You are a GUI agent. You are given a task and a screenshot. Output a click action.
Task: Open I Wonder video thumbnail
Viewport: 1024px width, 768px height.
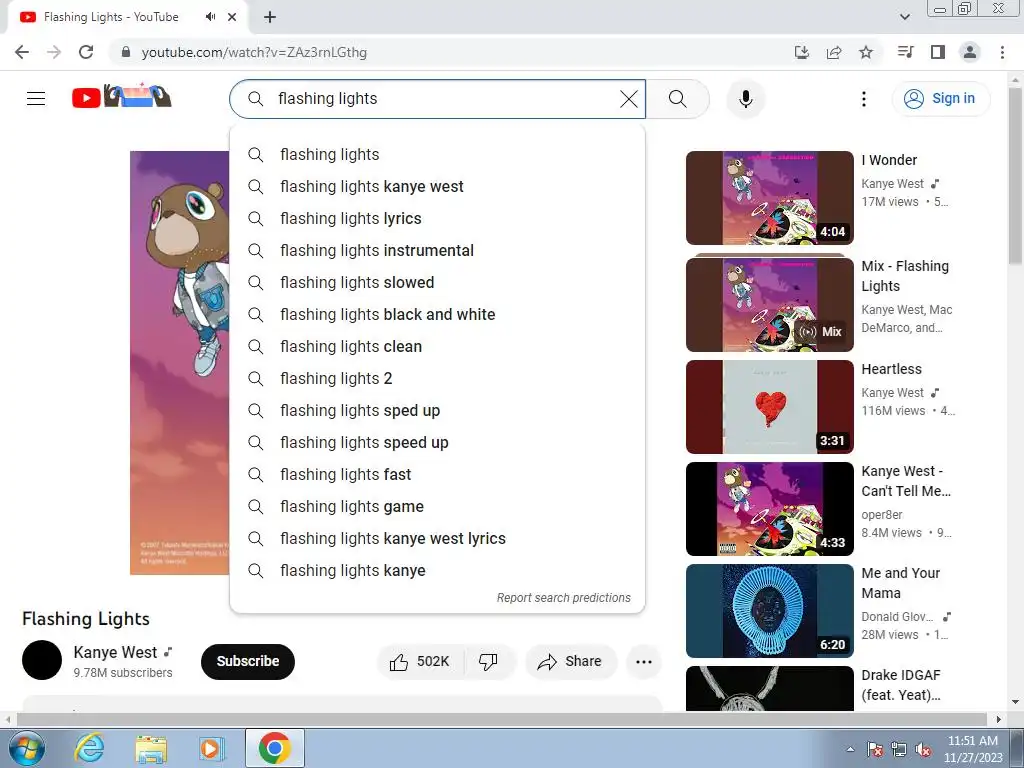[769, 198]
